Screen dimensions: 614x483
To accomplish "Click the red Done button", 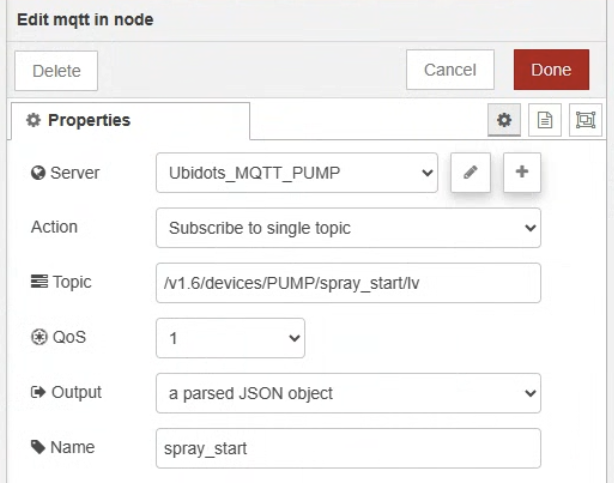I will coord(551,70).
